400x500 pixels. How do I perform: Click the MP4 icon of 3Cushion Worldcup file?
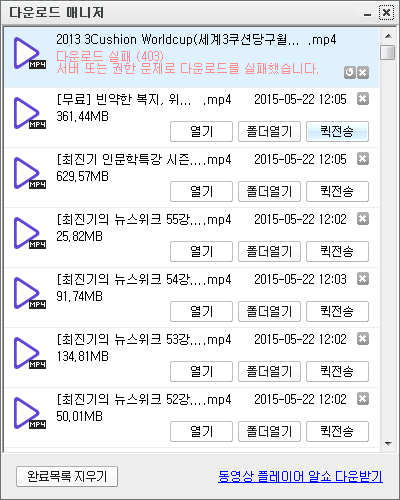point(30,53)
